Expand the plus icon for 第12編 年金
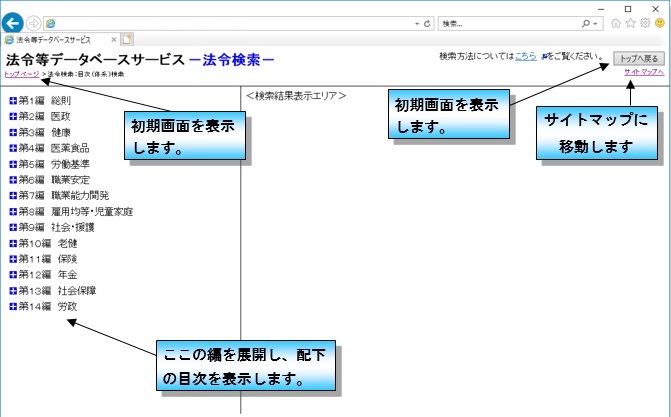This screenshot has width=671, height=417. click(x=12, y=275)
